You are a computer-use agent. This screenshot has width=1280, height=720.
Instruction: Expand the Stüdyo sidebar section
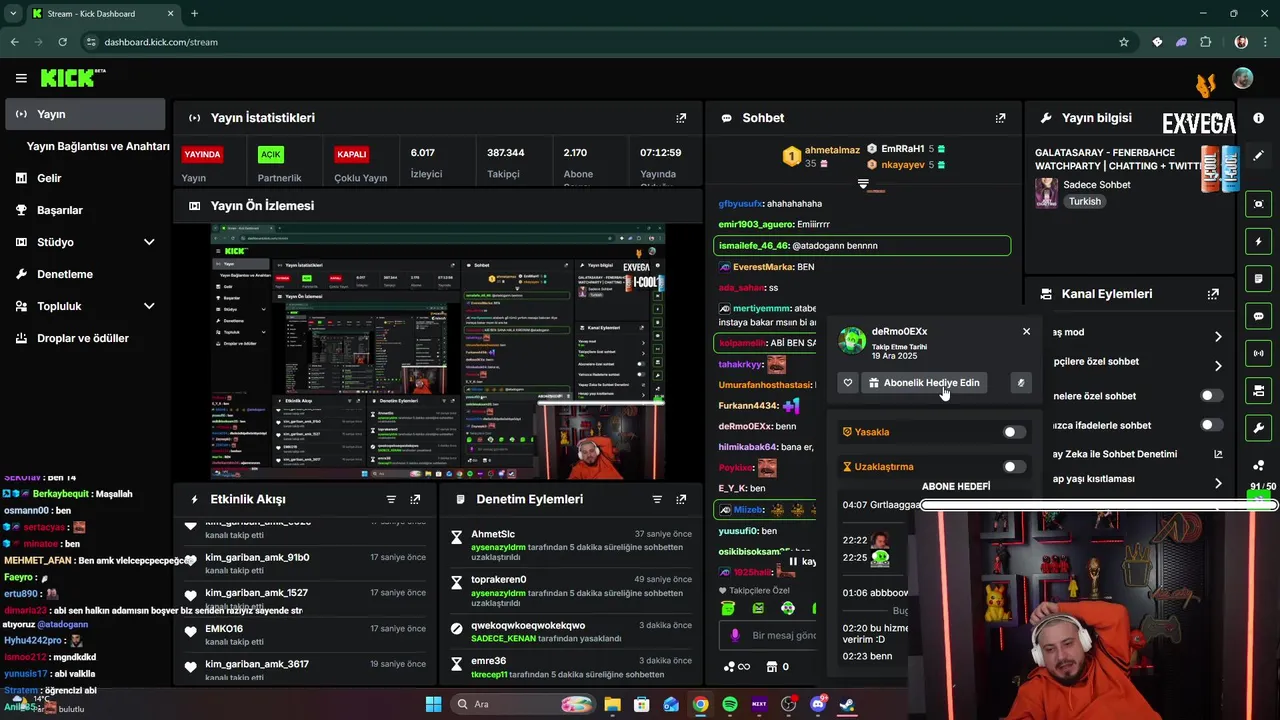pyautogui.click(x=149, y=242)
